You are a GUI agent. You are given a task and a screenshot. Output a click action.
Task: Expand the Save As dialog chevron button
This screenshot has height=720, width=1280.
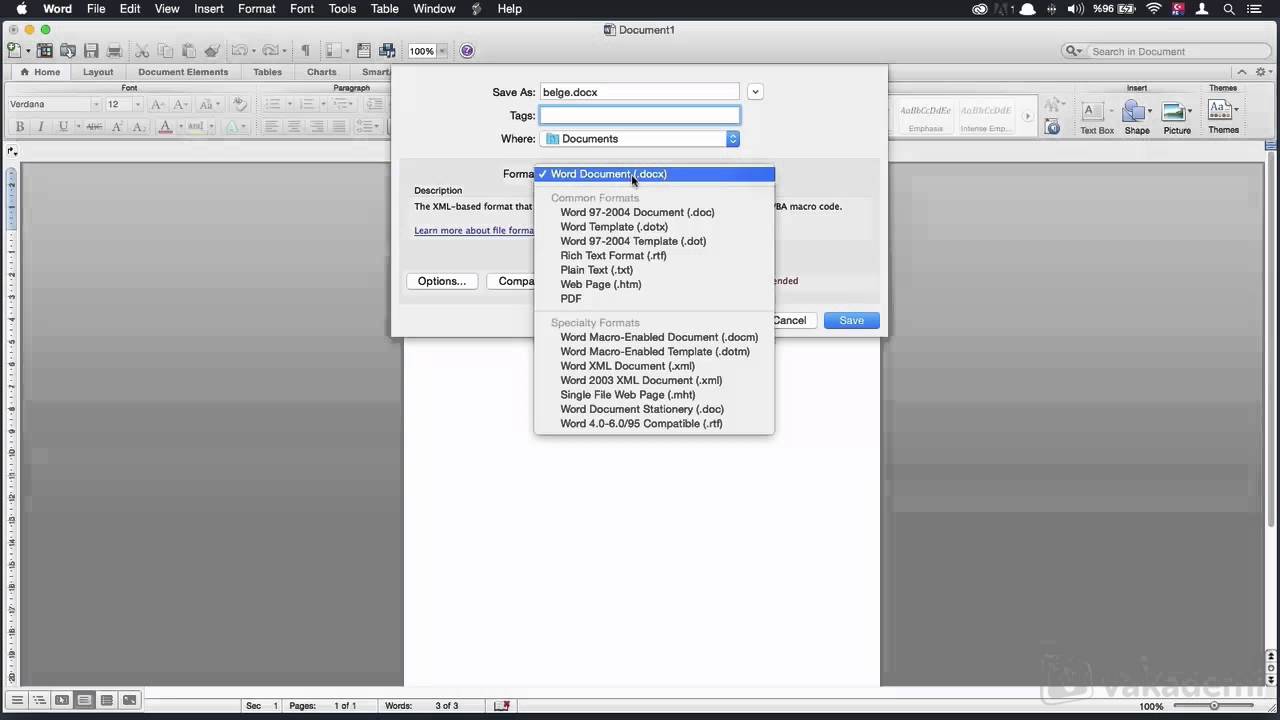(755, 92)
